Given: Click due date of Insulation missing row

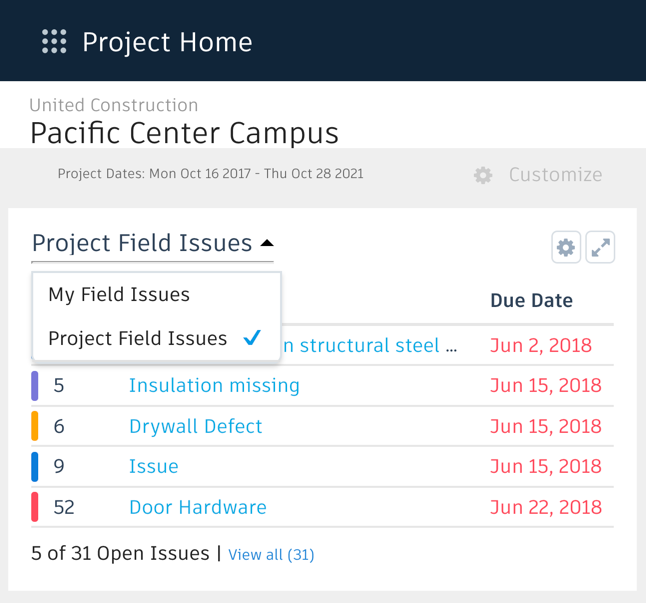Looking at the screenshot, I should (x=546, y=386).
